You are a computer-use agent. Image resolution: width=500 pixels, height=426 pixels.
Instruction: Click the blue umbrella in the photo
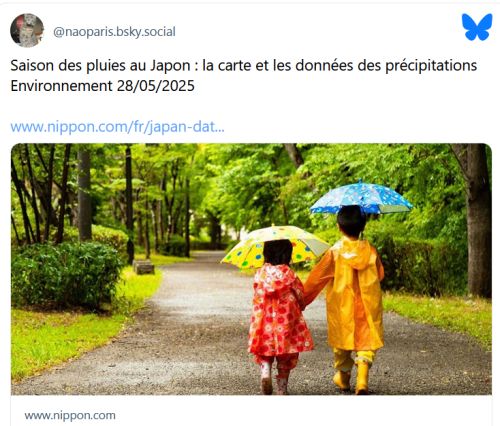point(361,198)
